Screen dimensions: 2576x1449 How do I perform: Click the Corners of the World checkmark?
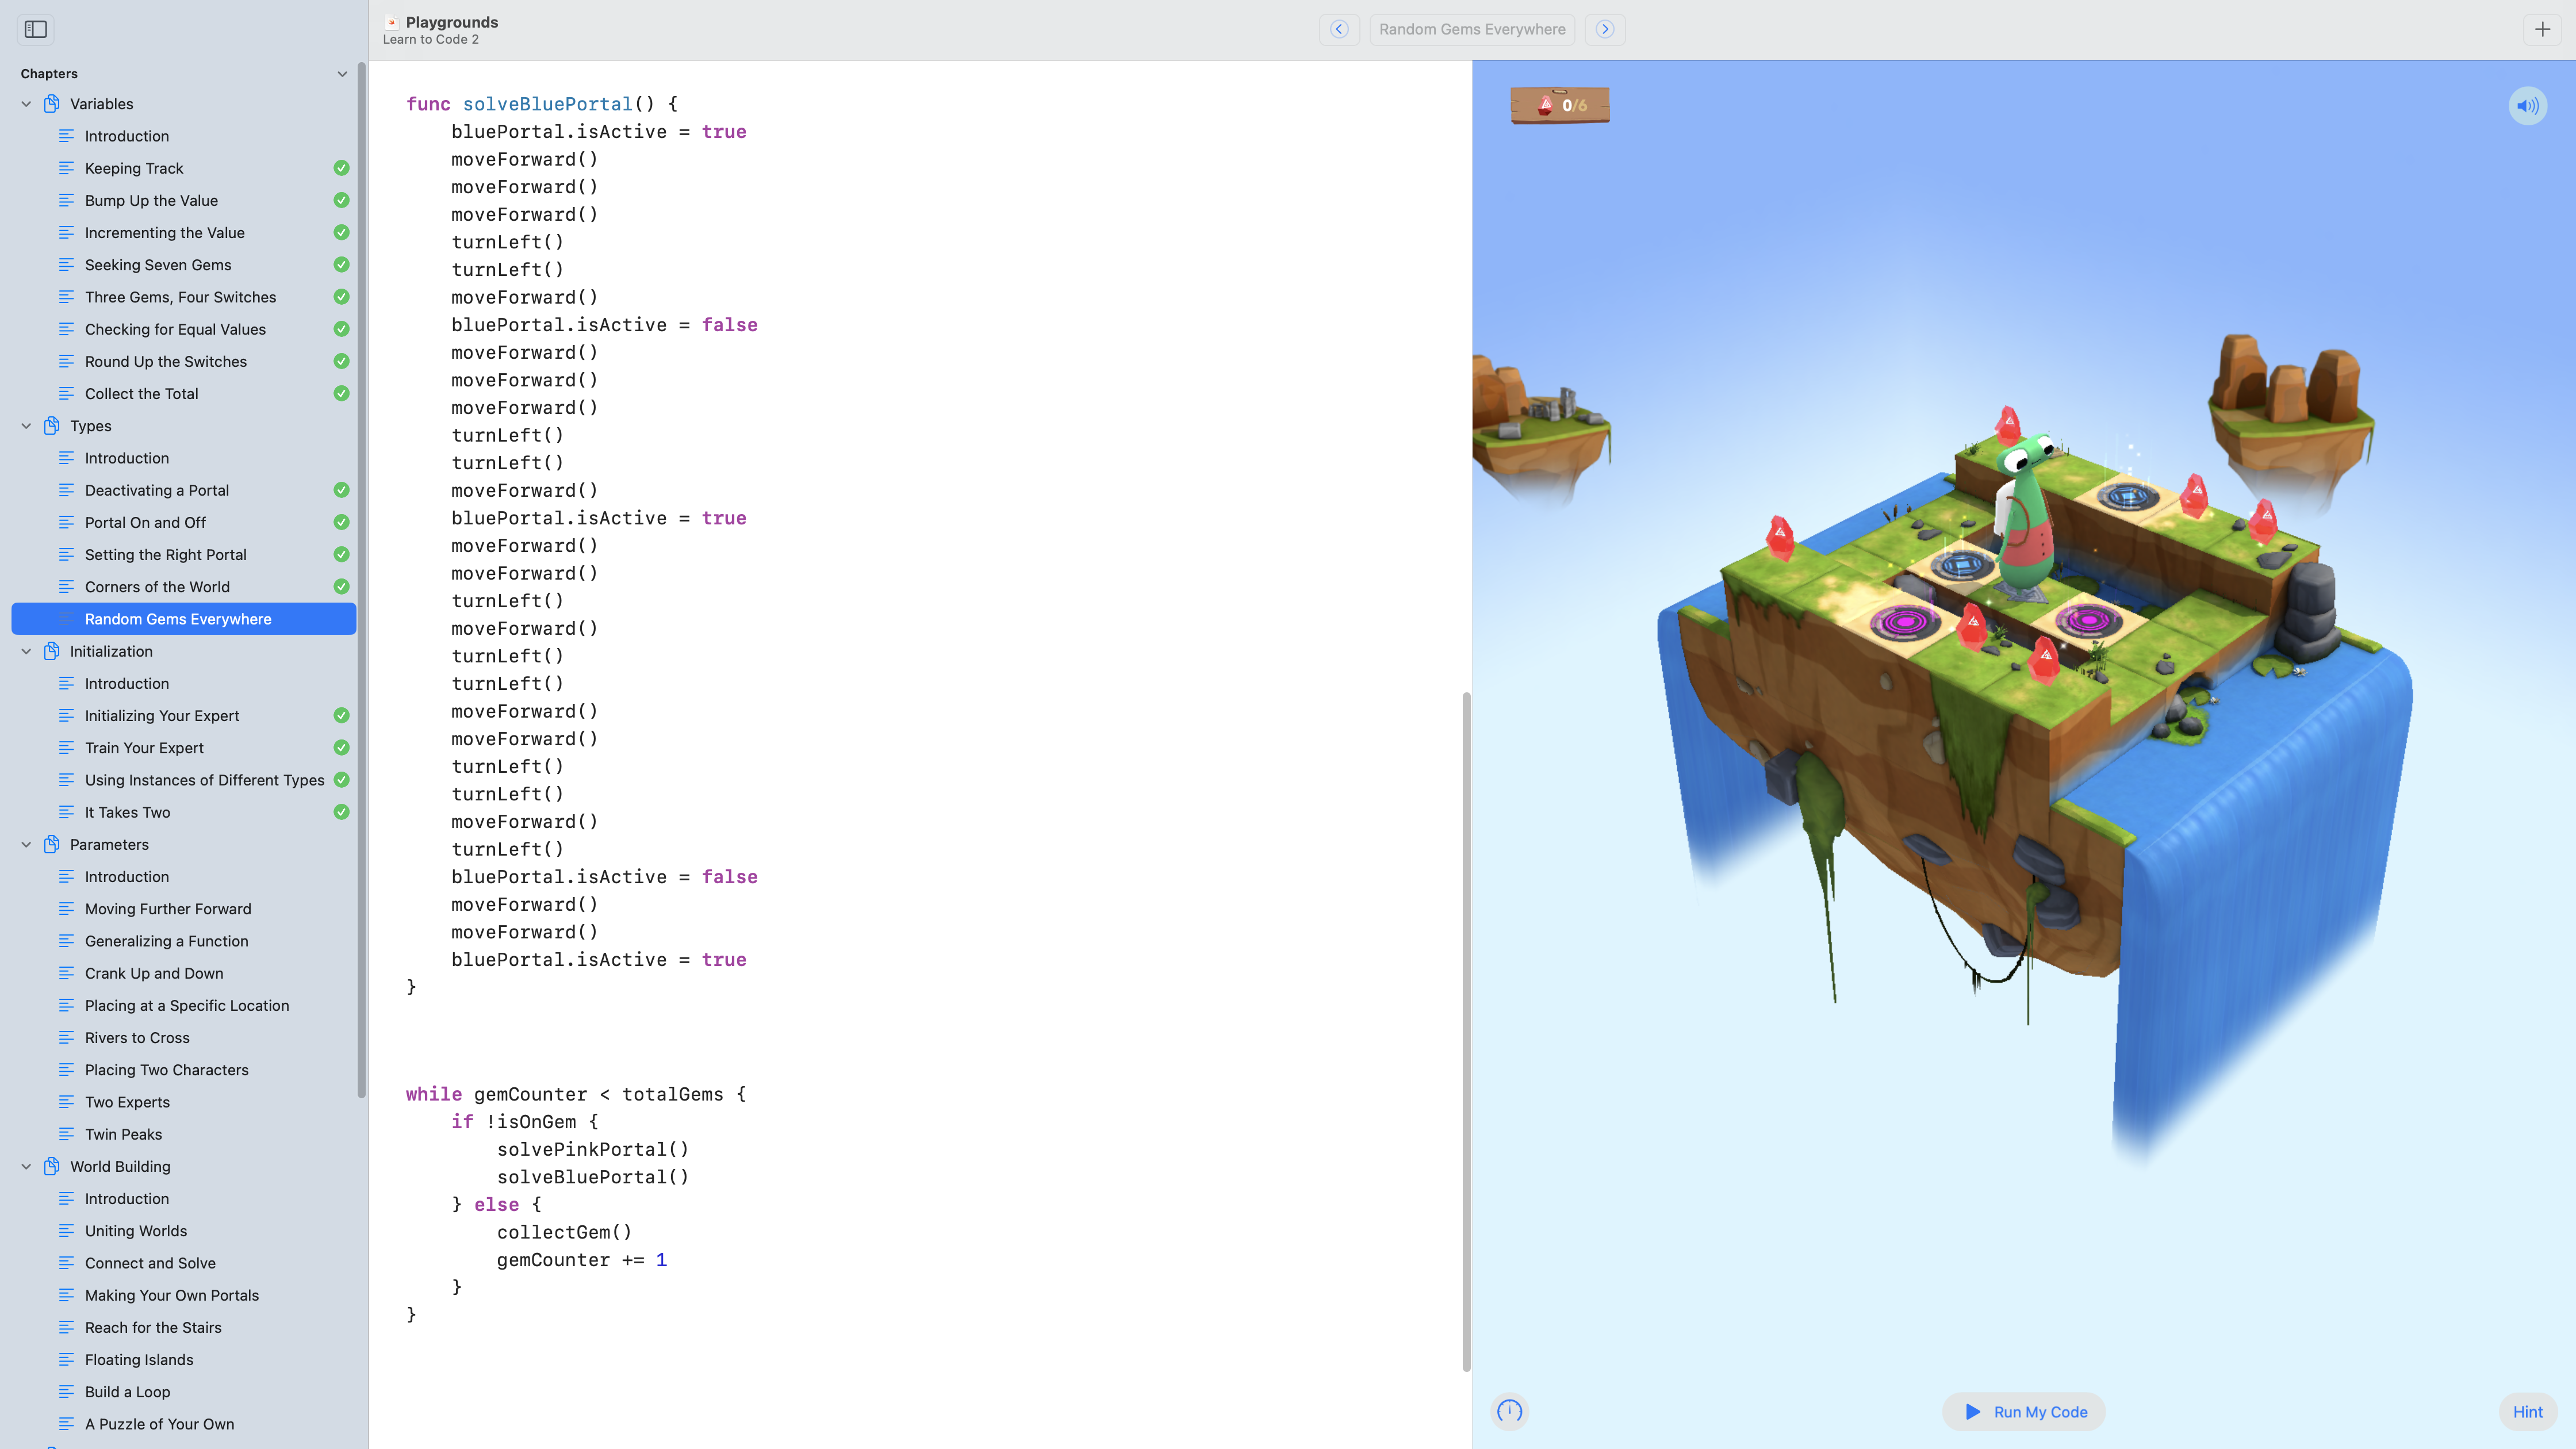tap(341, 587)
